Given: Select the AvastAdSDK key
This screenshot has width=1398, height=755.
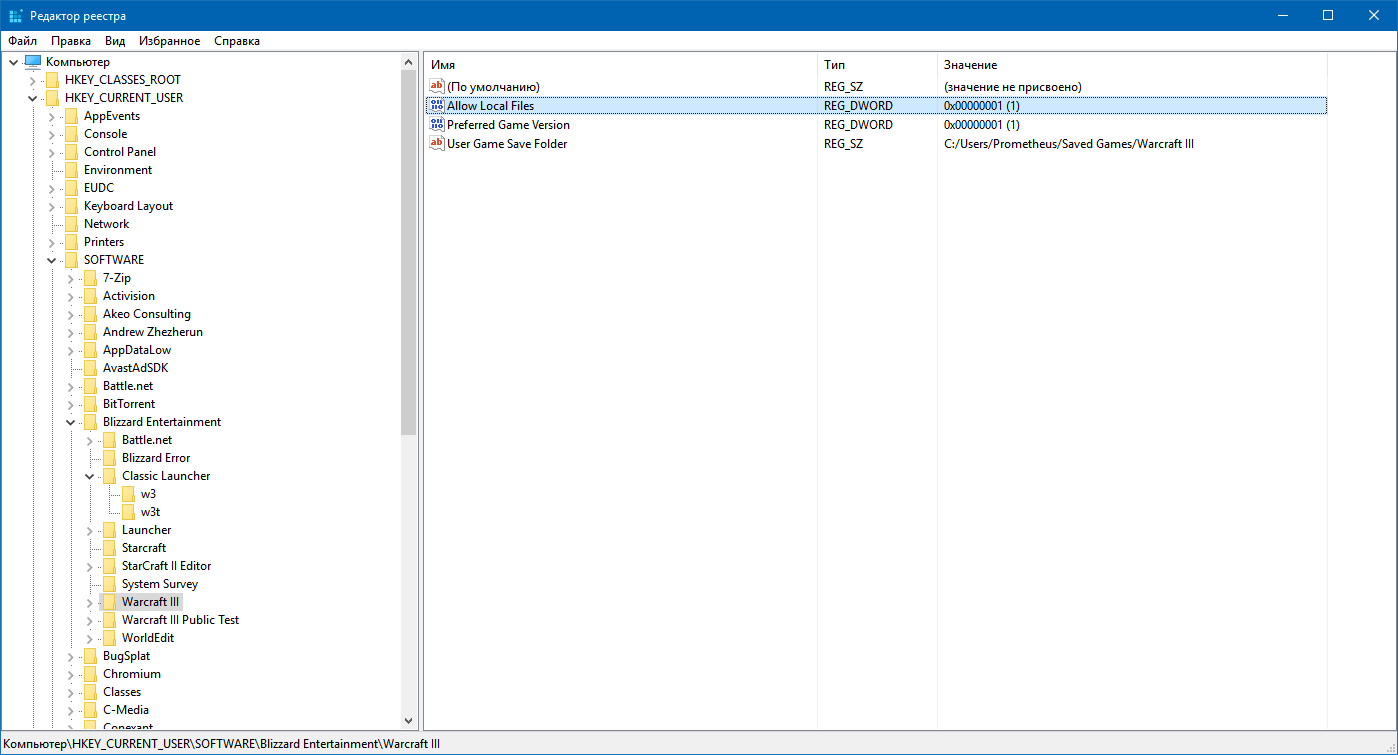Looking at the screenshot, I should pyautogui.click(x=136, y=368).
